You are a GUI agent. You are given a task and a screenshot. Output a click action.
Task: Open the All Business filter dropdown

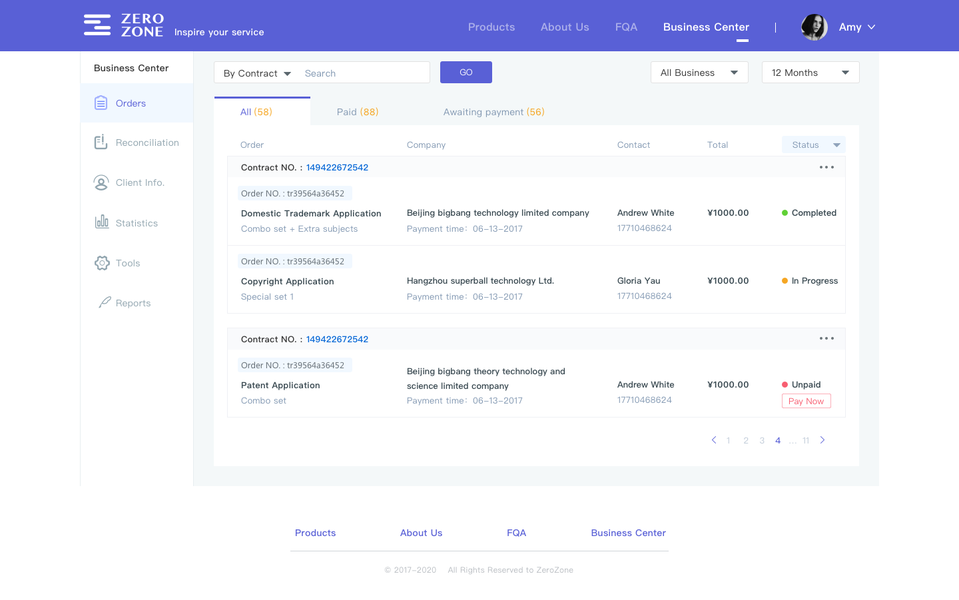coord(699,72)
